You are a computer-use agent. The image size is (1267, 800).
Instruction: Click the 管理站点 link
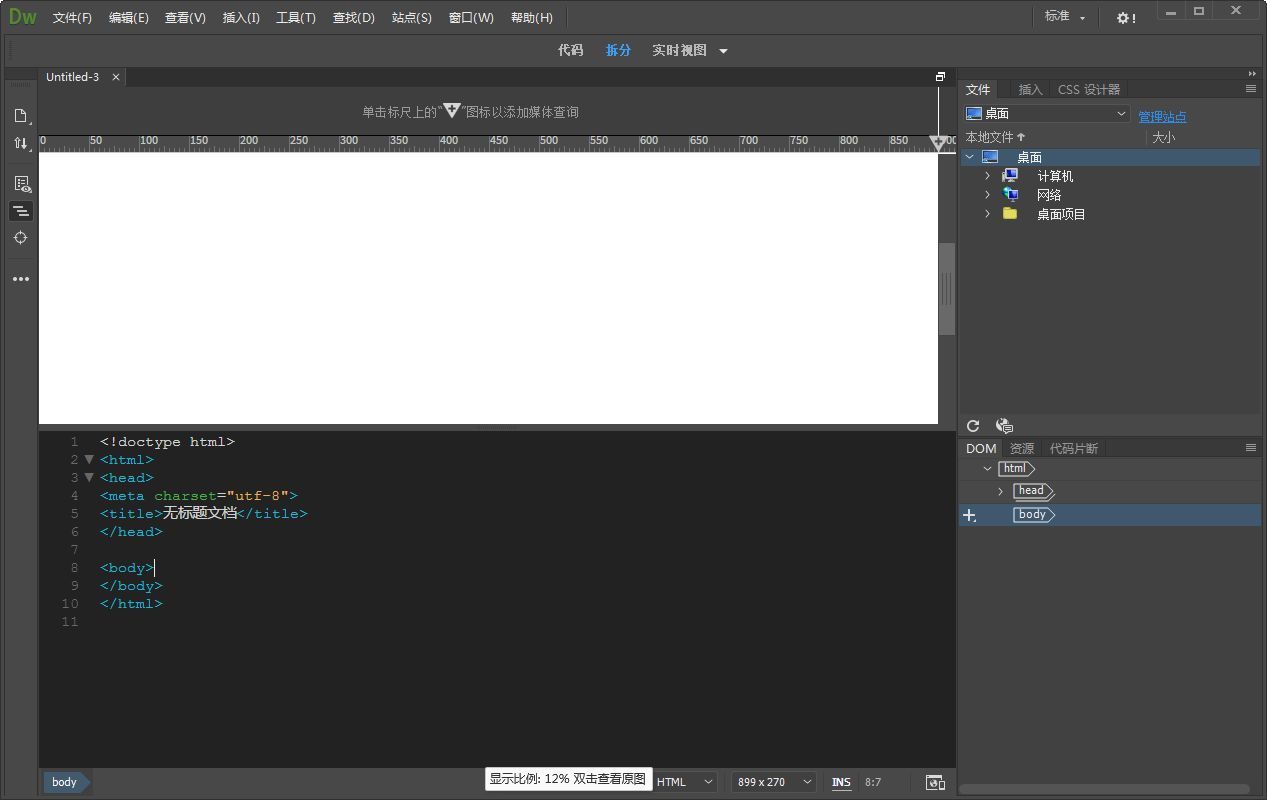[x=1162, y=117]
